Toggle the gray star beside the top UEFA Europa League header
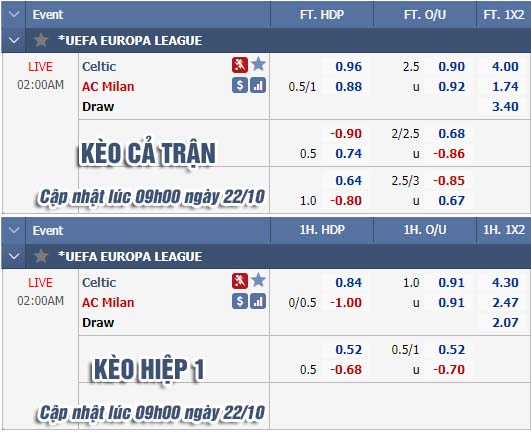The height and width of the screenshot is (433, 531). (41, 40)
